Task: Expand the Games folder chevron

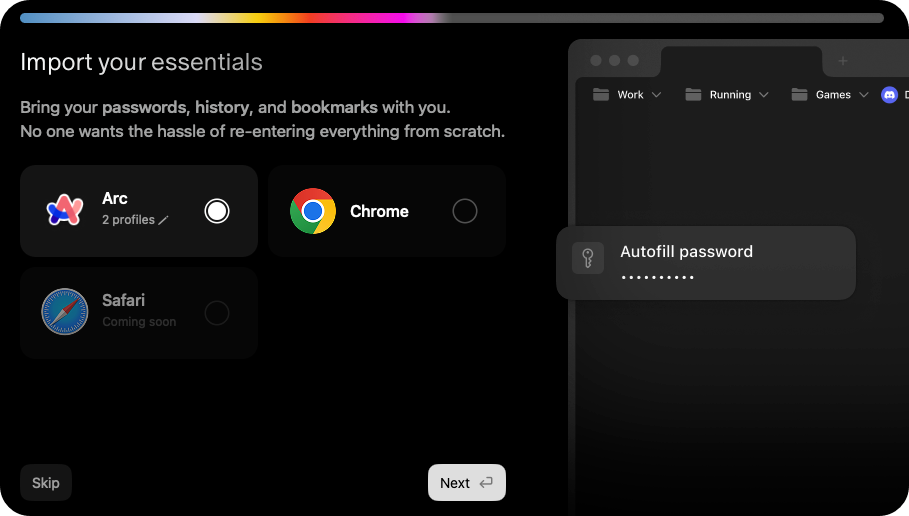Action: tap(864, 95)
